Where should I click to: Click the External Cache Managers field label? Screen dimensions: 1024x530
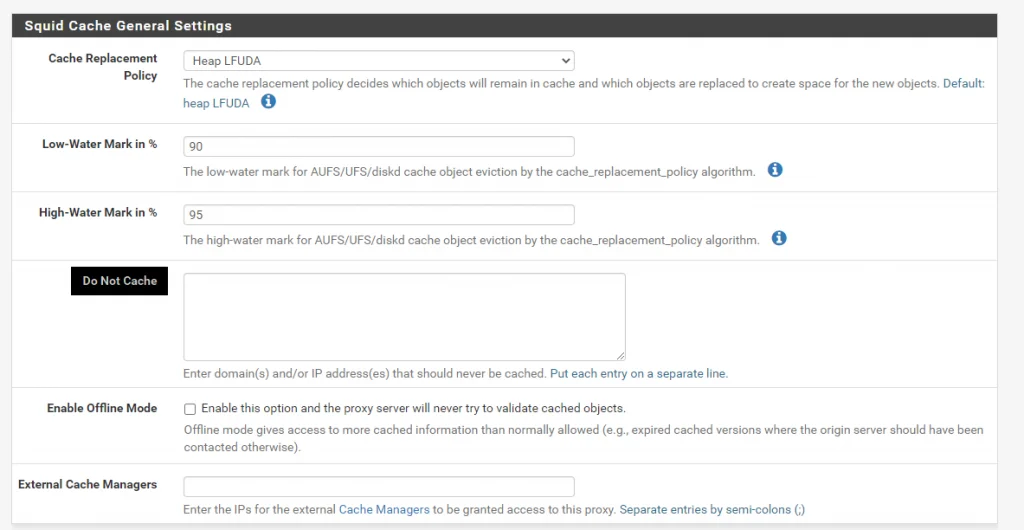88,484
